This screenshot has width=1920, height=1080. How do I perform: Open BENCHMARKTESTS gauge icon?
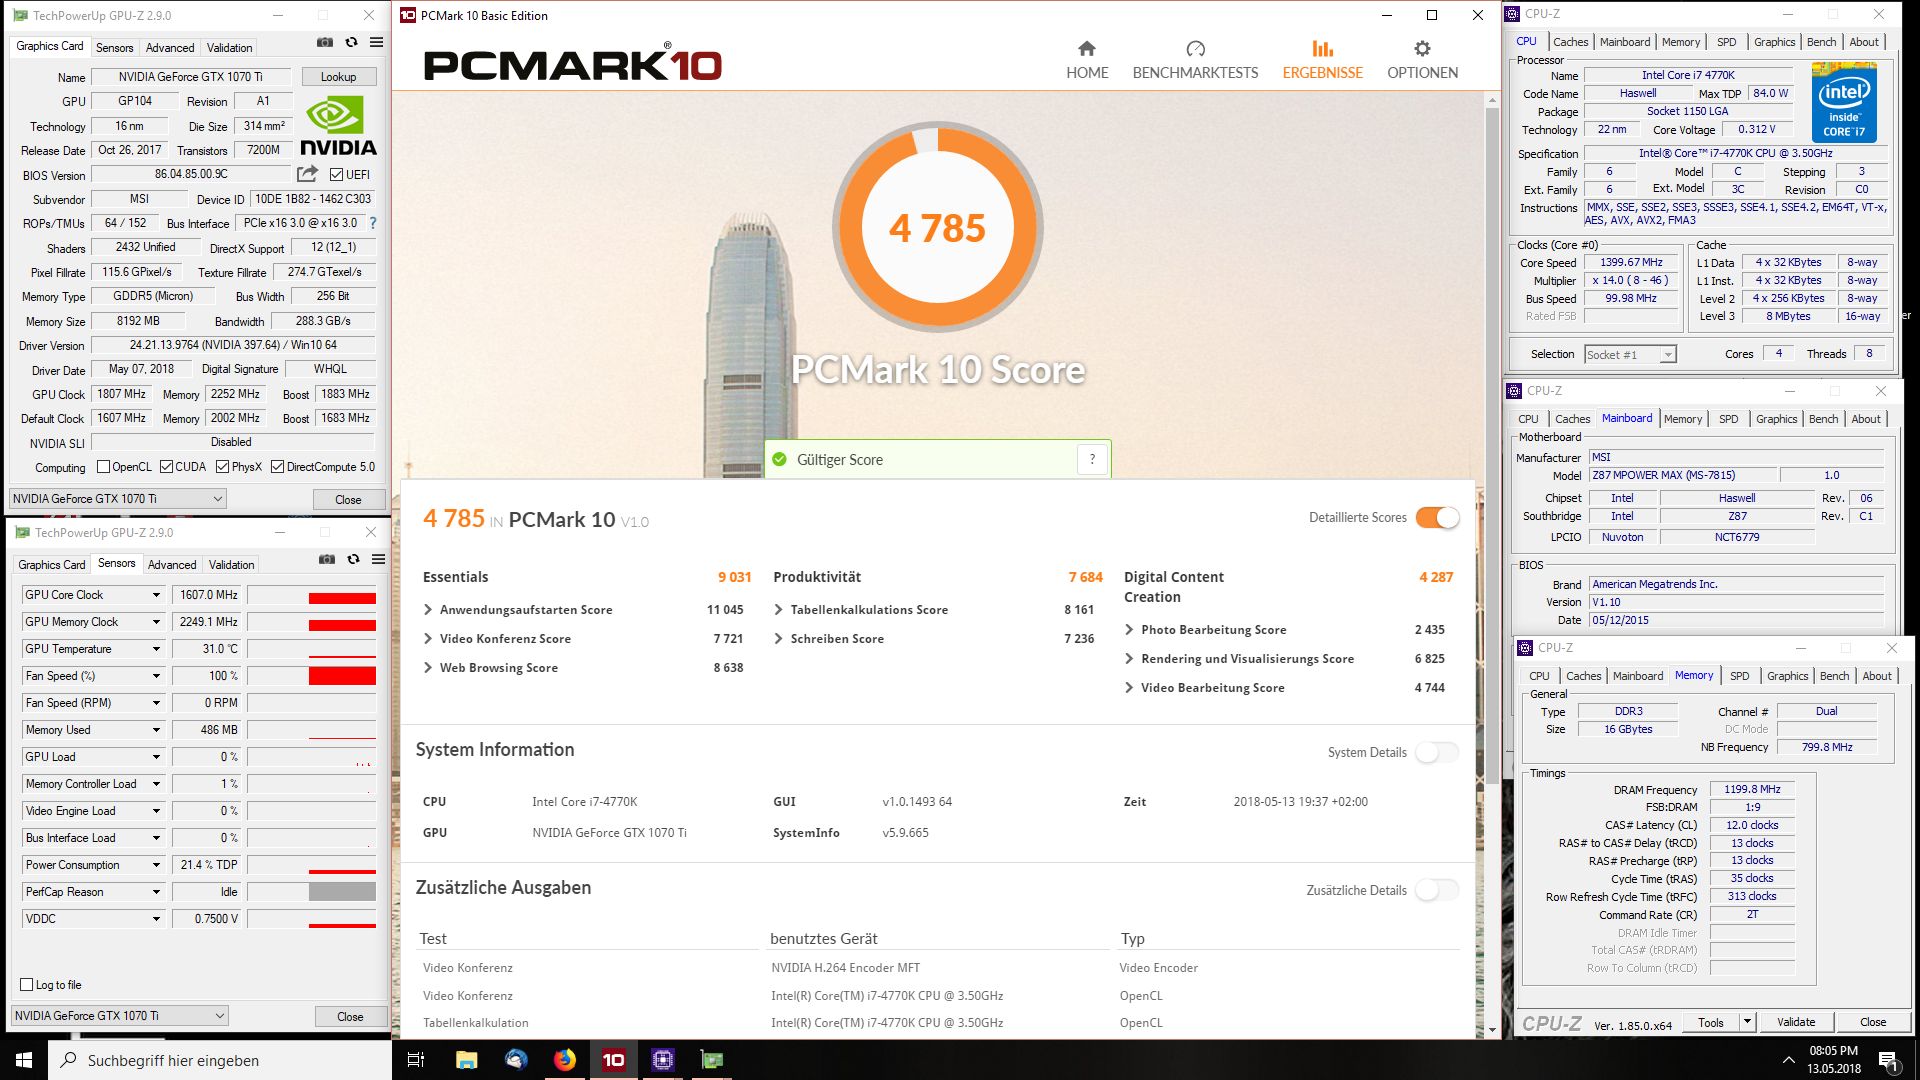[x=1195, y=48]
